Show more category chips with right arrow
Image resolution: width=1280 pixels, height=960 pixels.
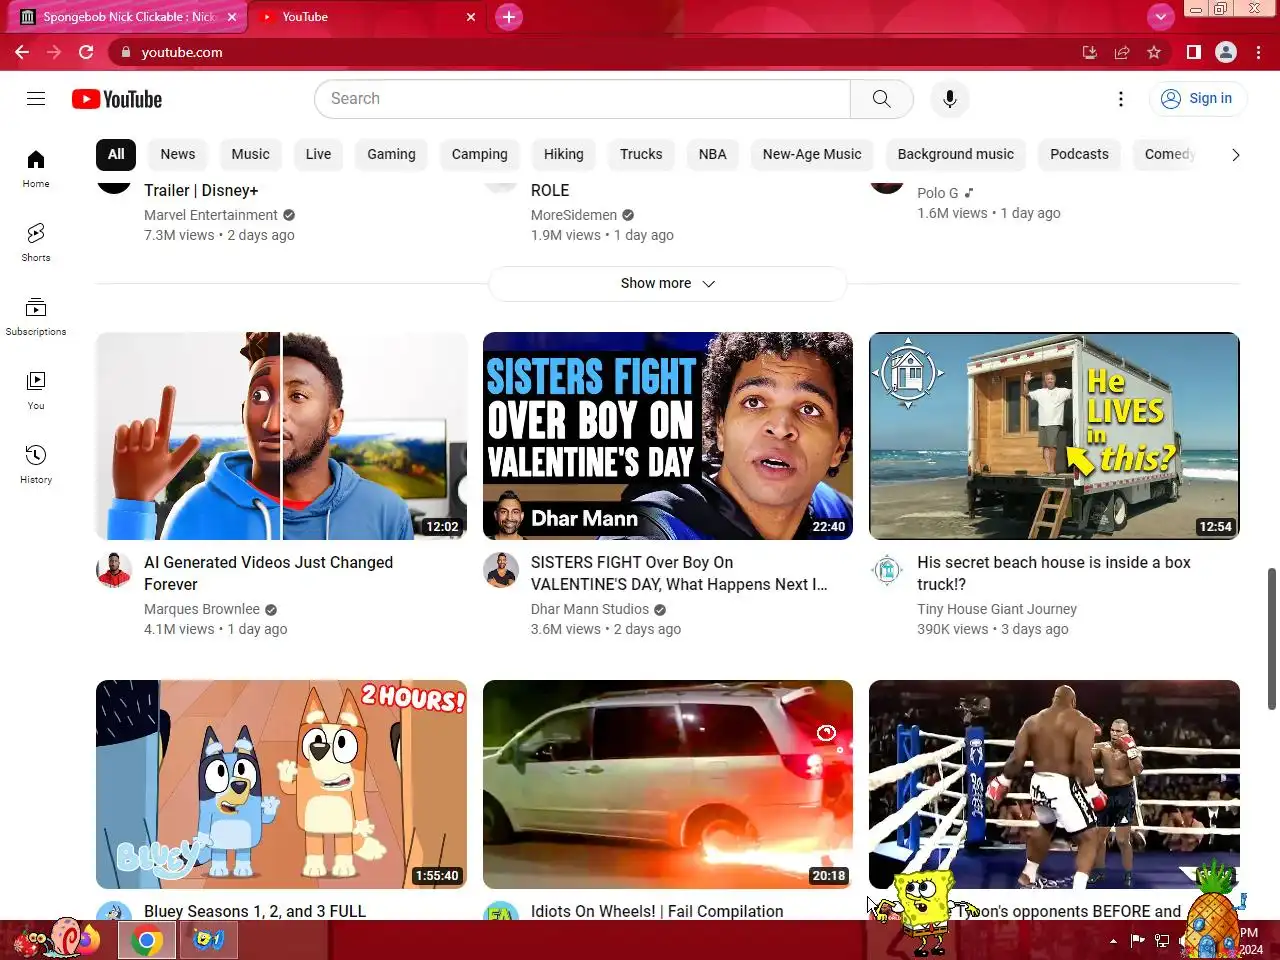[1235, 155]
